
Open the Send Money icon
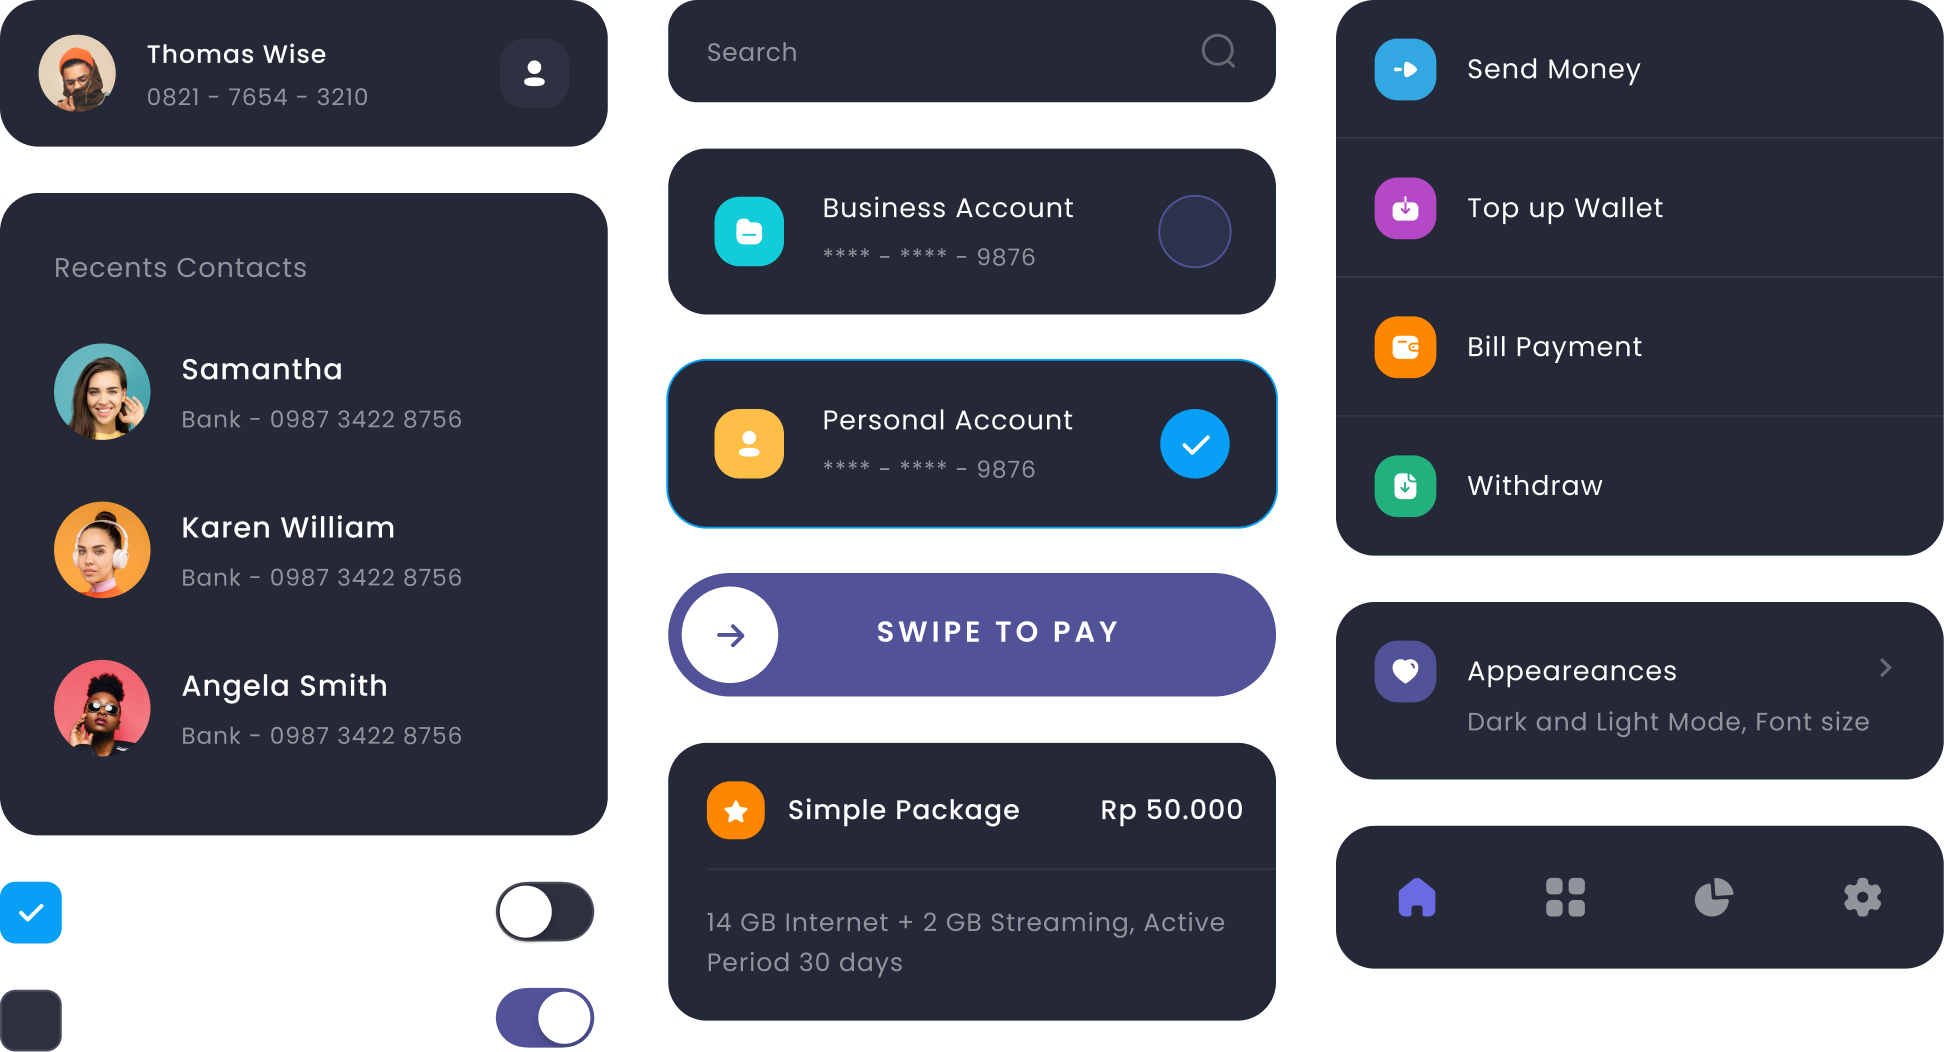(1405, 69)
